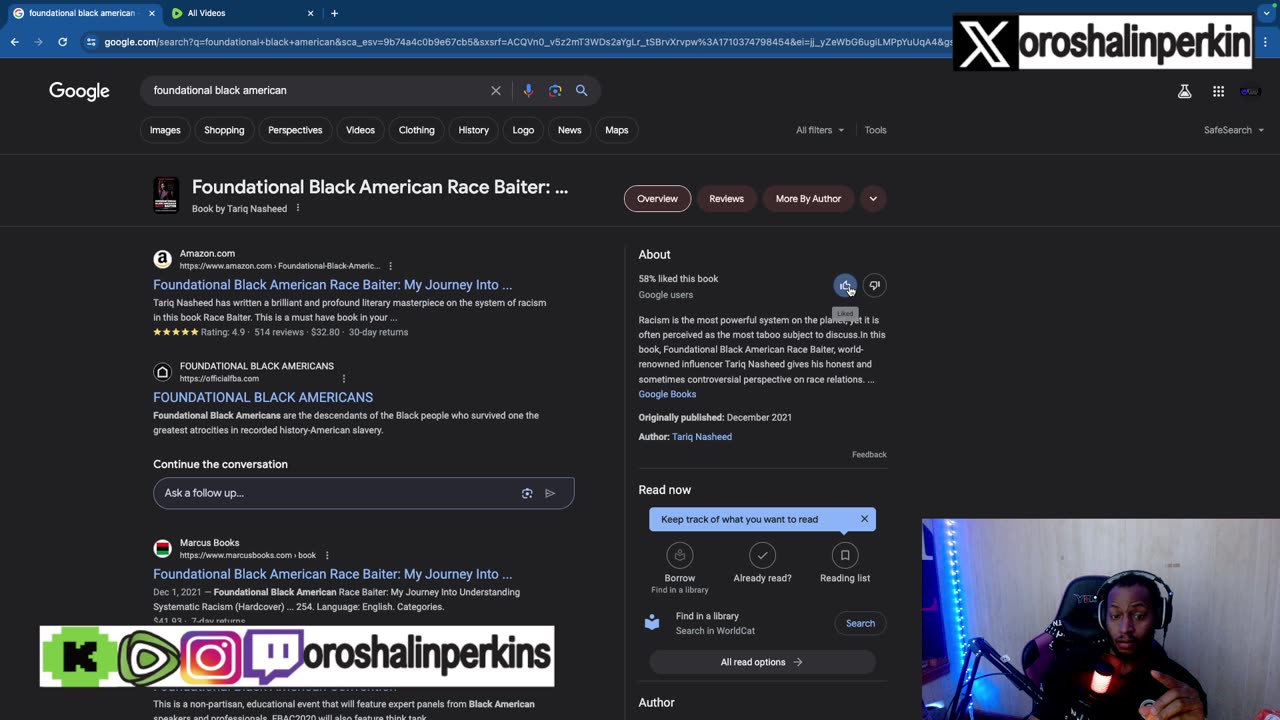The height and width of the screenshot is (720, 1280).
Task: Open the 'FOUNDATIONAL BLACK AMERICANS' result link
Action: (263, 397)
